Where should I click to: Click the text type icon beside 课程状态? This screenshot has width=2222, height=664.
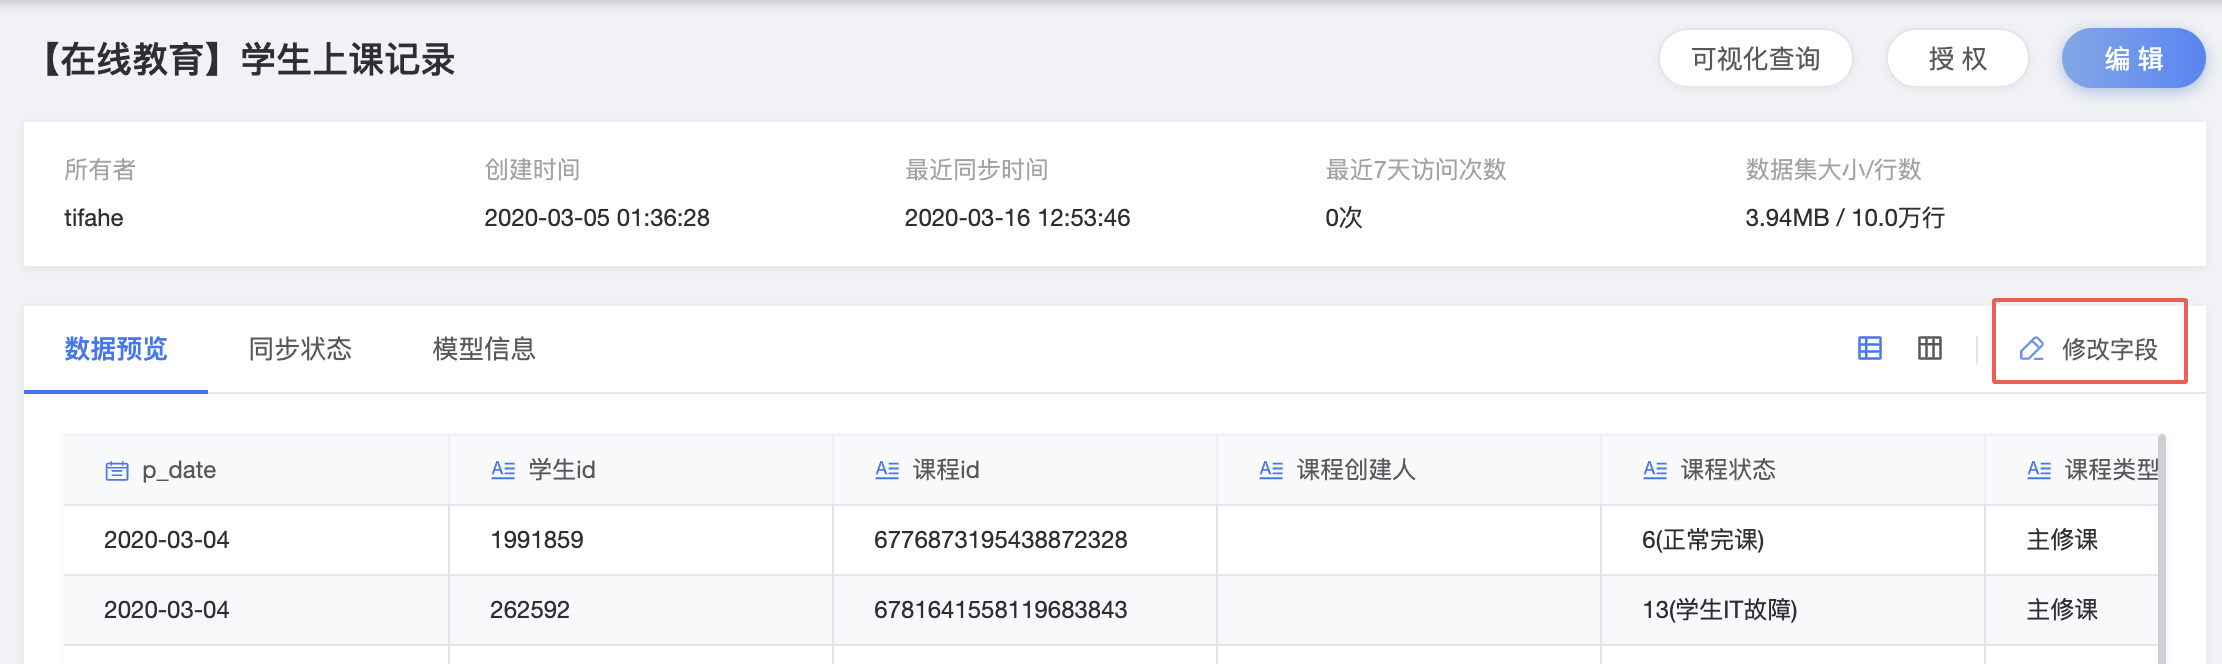pyautogui.click(x=1655, y=470)
